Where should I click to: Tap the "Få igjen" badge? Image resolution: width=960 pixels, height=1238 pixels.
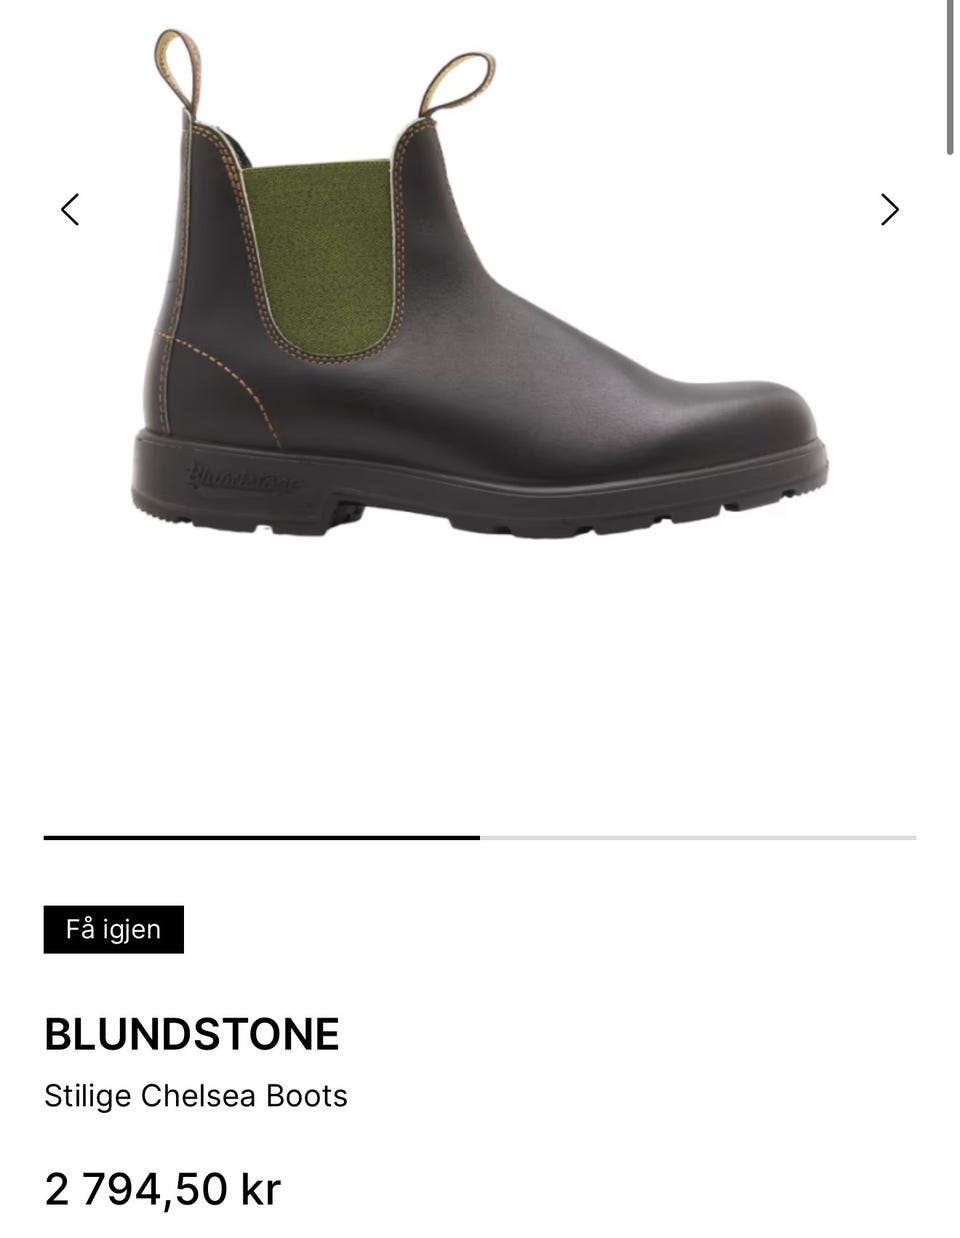114,929
